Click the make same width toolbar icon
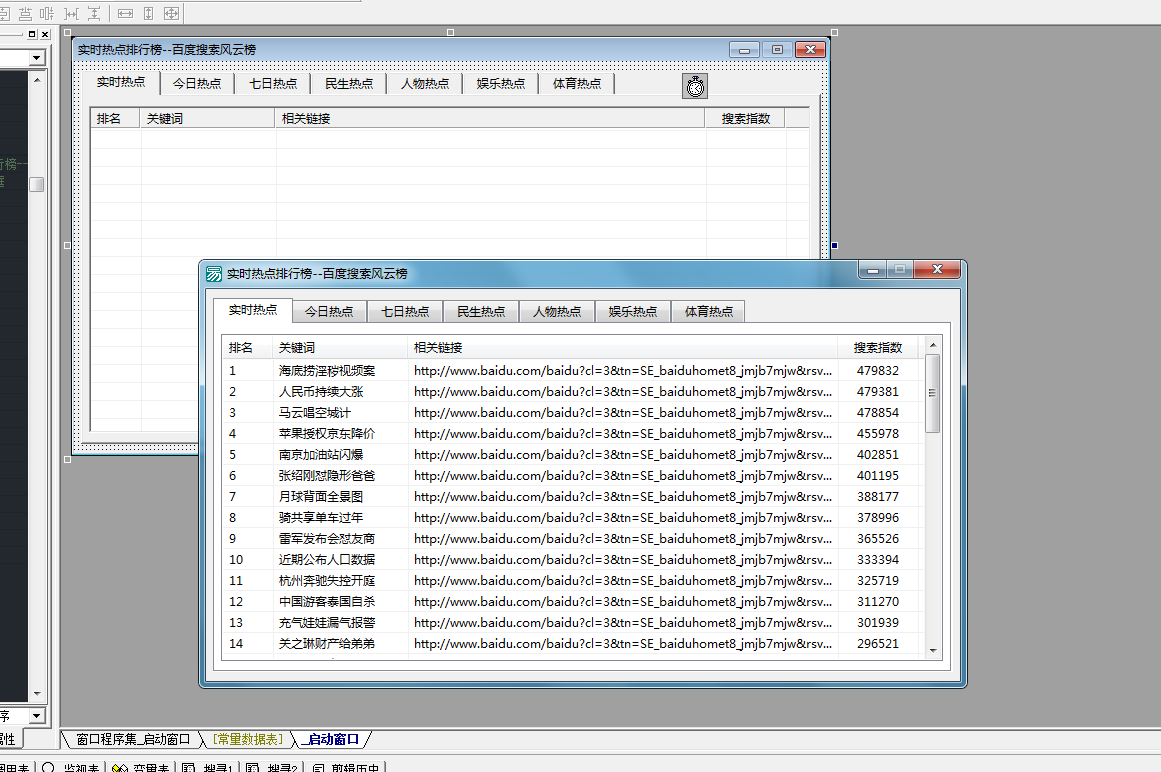This screenshot has width=1161, height=772. click(x=125, y=13)
